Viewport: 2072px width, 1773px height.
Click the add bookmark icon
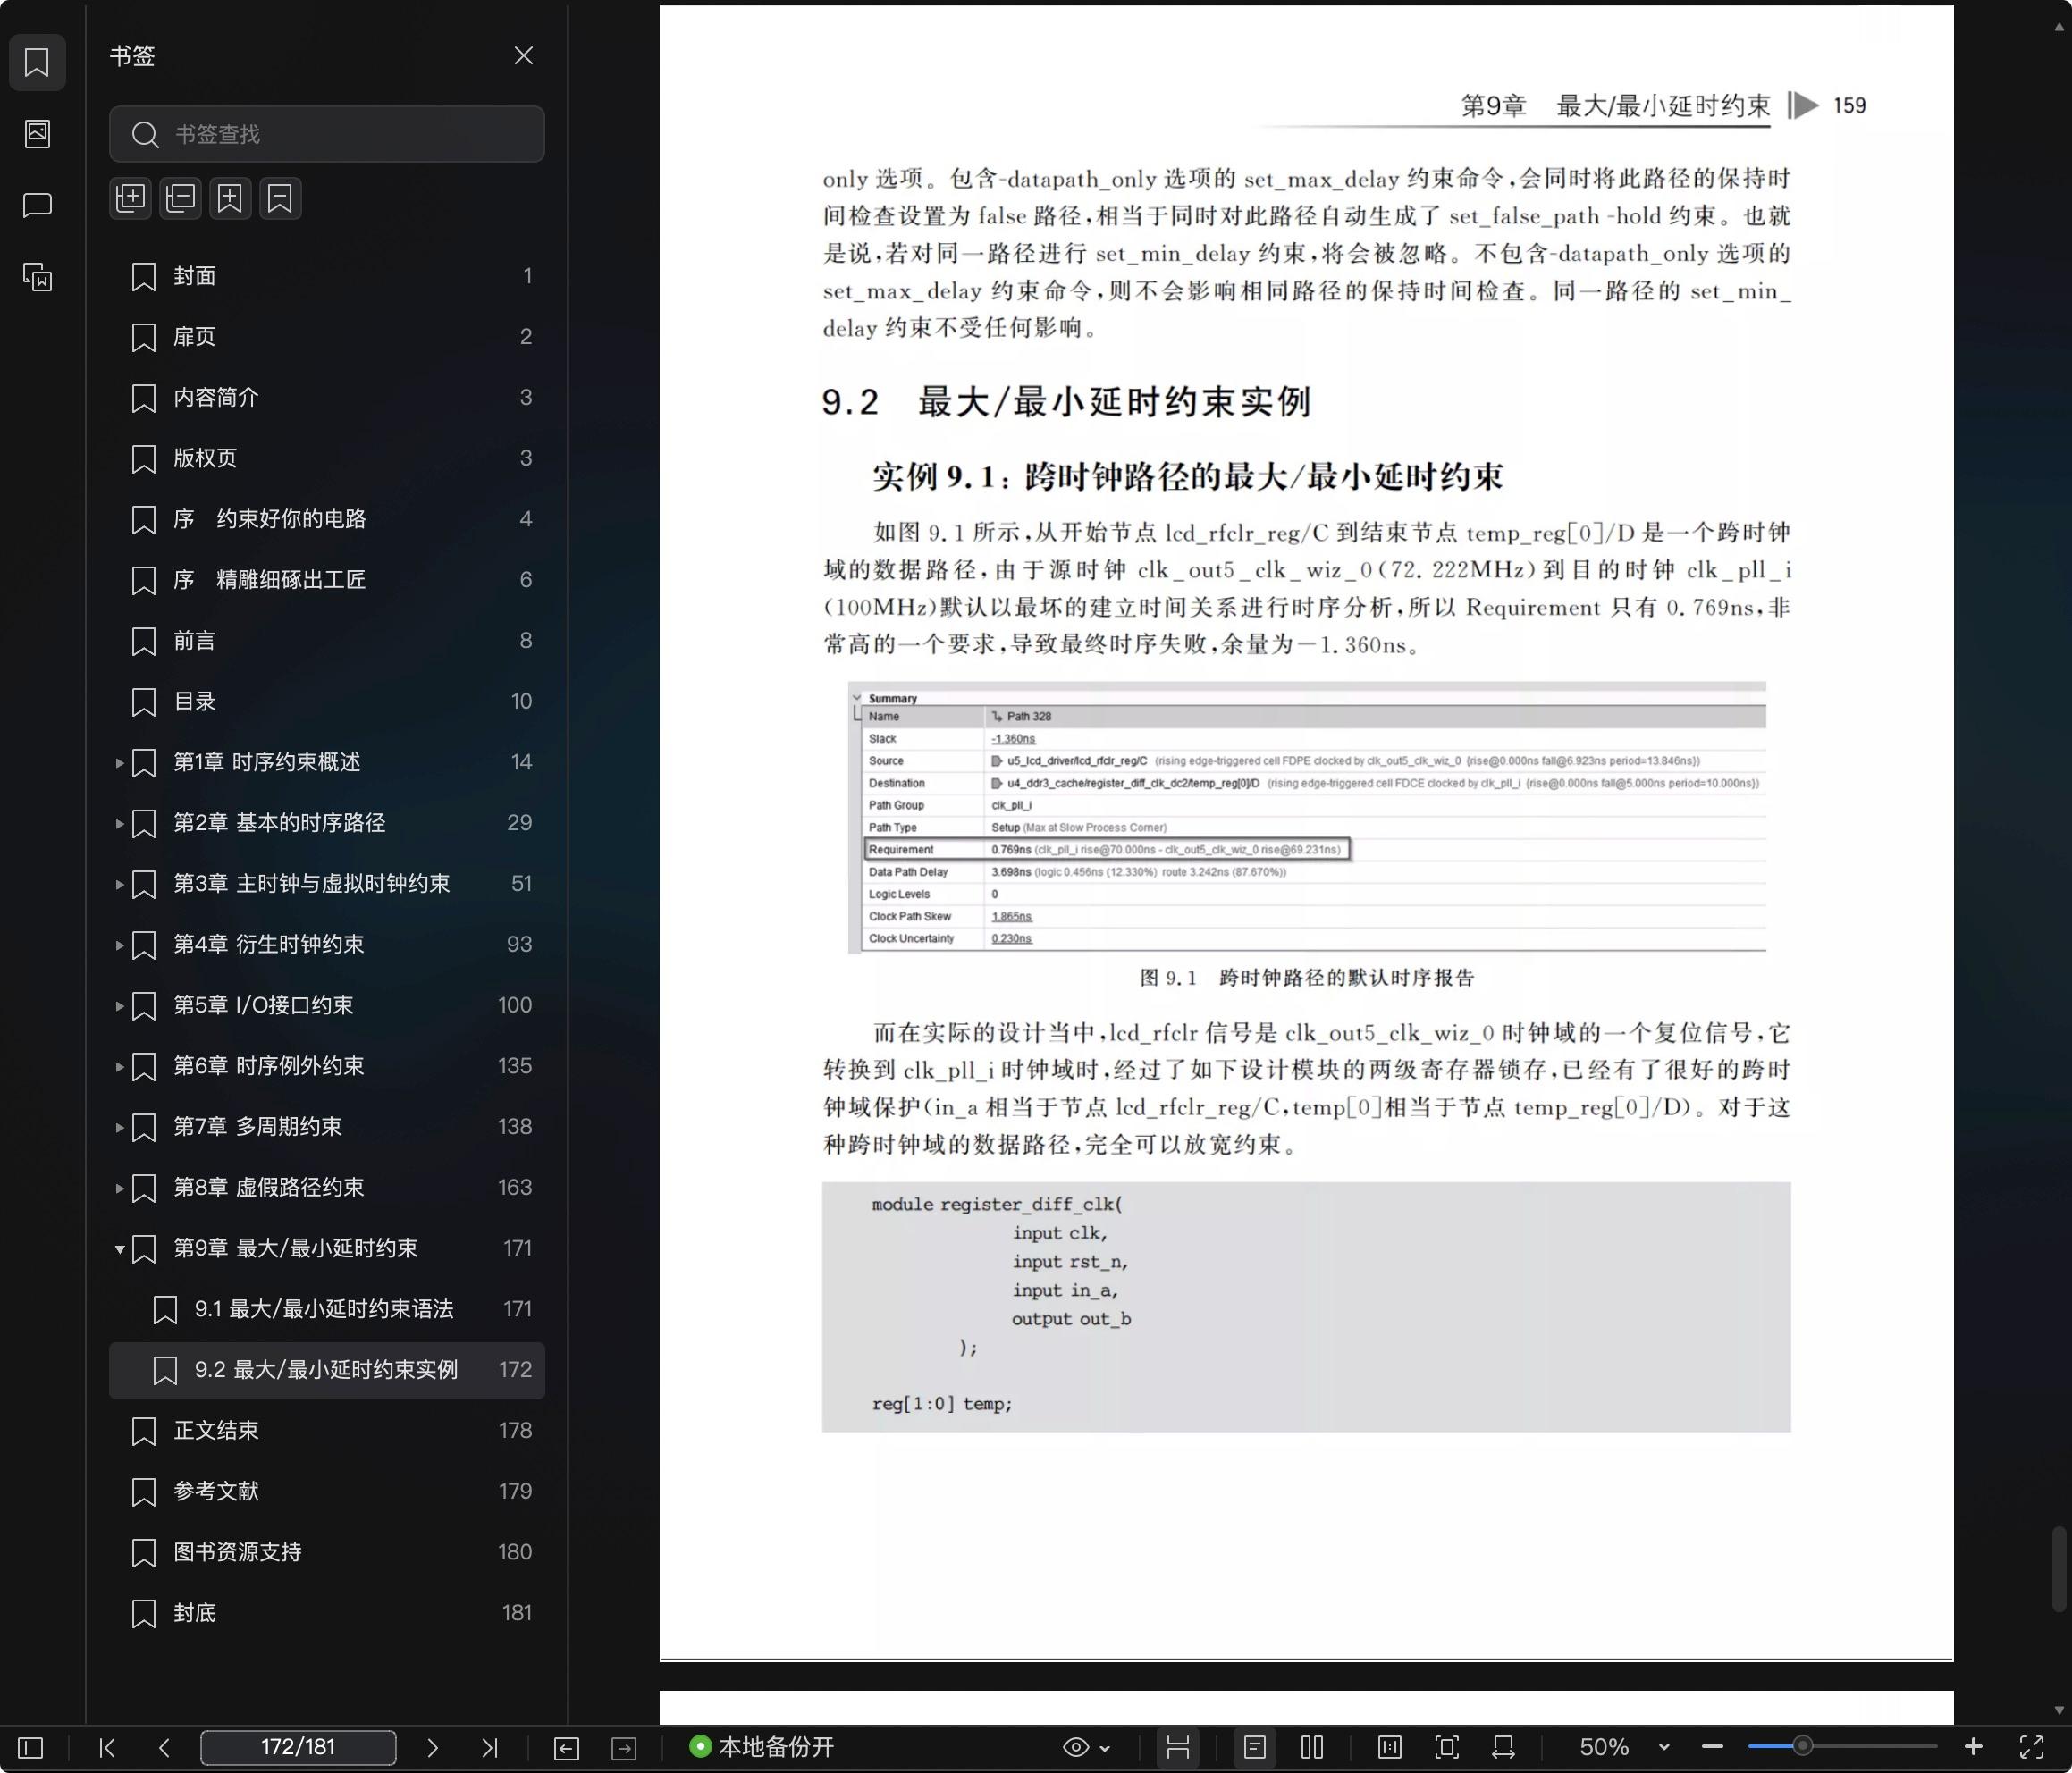pos(230,198)
